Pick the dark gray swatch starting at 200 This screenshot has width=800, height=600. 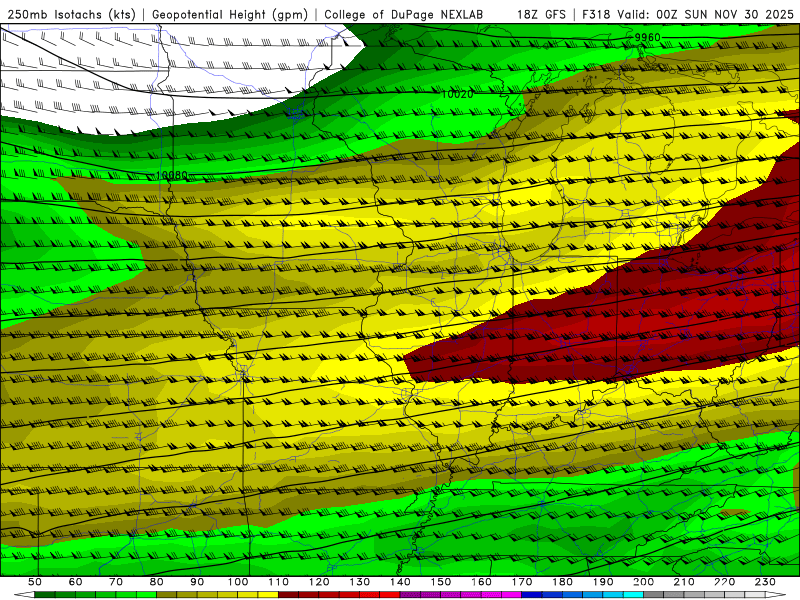point(654,594)
